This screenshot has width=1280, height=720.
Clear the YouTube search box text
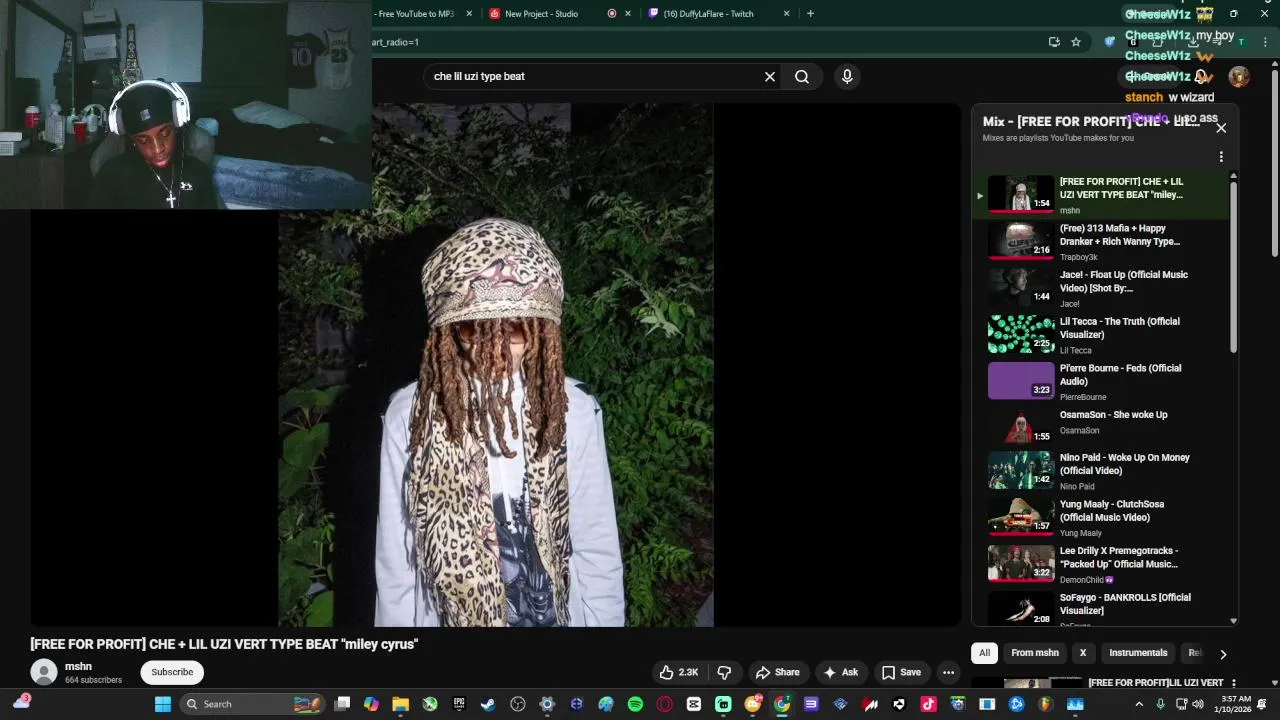770,76
